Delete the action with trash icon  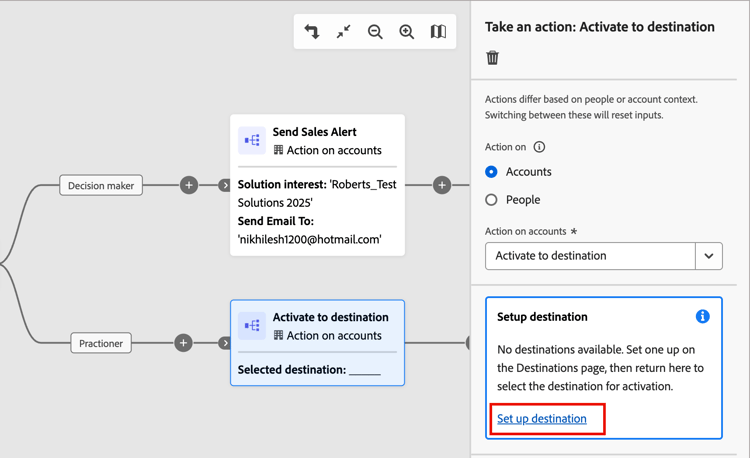tap(492, 58)
